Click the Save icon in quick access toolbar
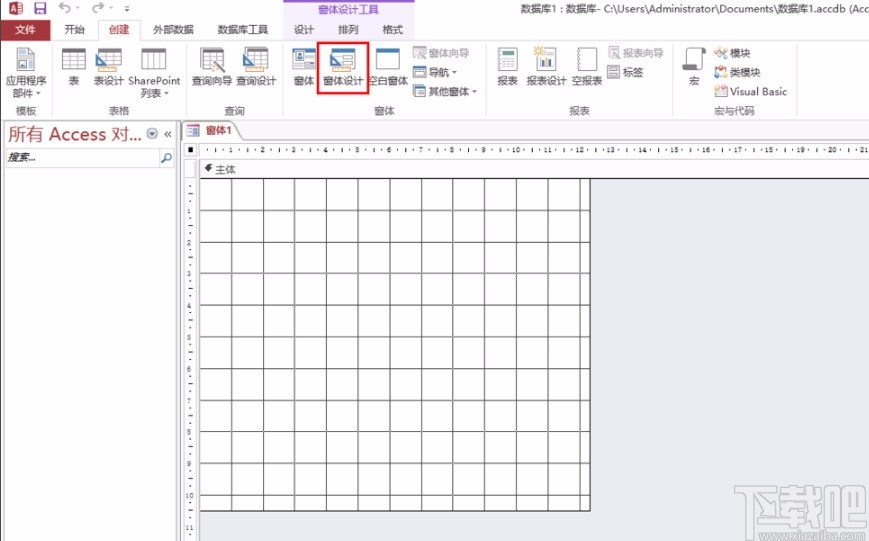 (40, 8)
